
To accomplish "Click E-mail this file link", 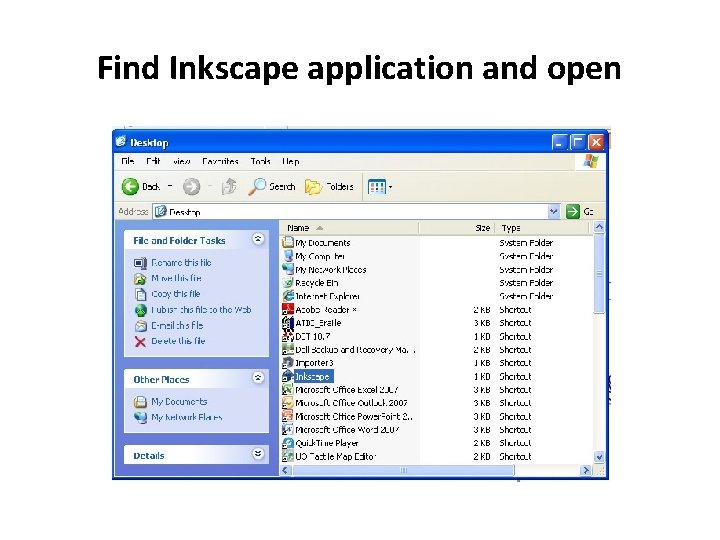I will pyautogui.click(x=177, y=326).
